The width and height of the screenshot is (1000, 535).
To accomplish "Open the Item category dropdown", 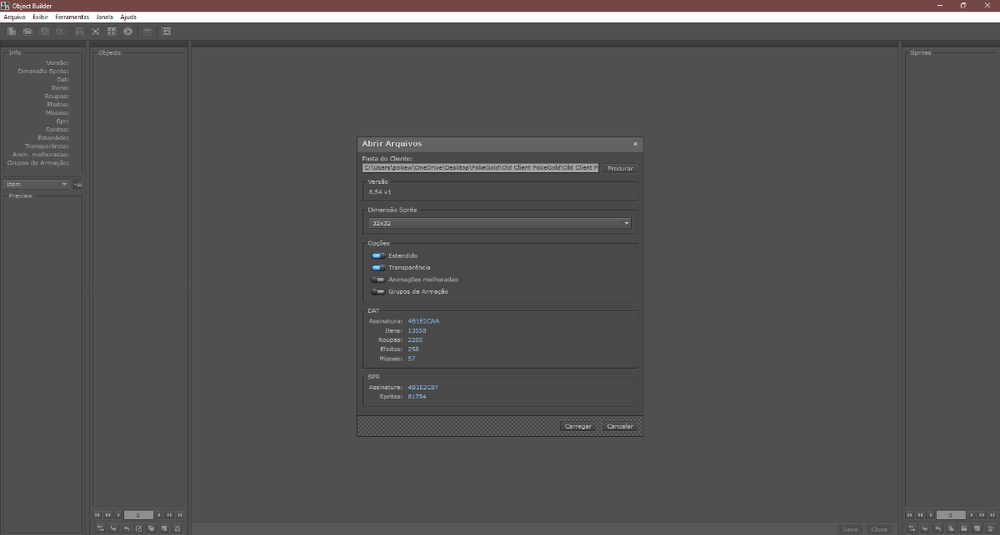I will coord(36,185).
